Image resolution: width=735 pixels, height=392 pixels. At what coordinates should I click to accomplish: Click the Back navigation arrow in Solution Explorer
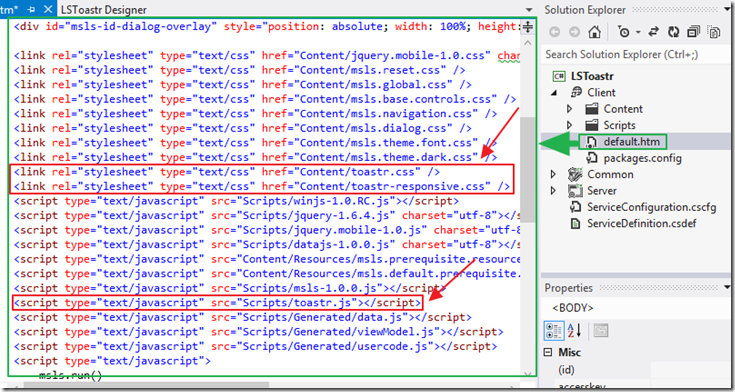coord(555,32)
